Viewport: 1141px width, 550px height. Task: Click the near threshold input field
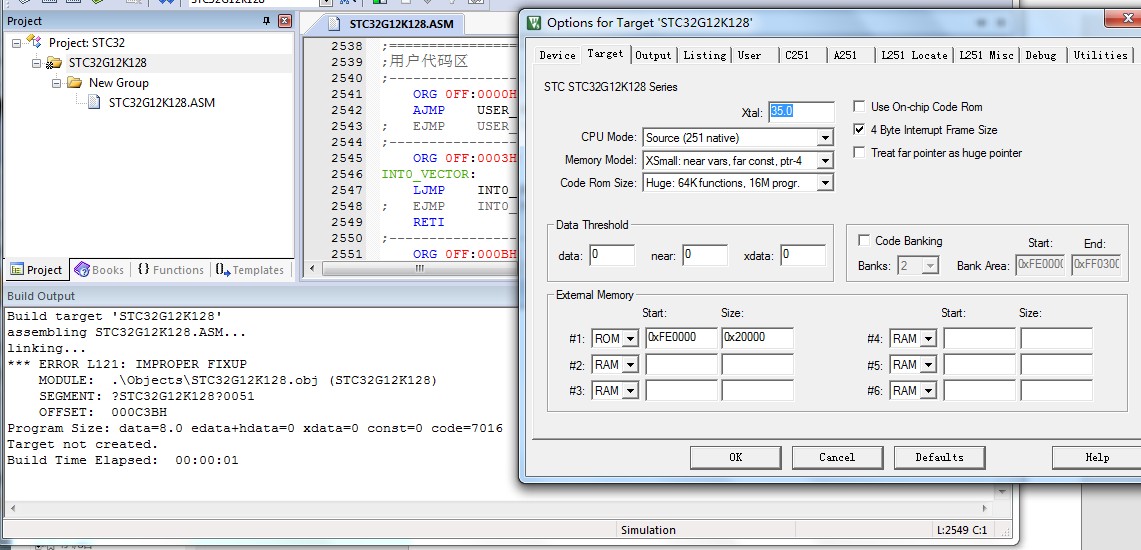point(705,255)
